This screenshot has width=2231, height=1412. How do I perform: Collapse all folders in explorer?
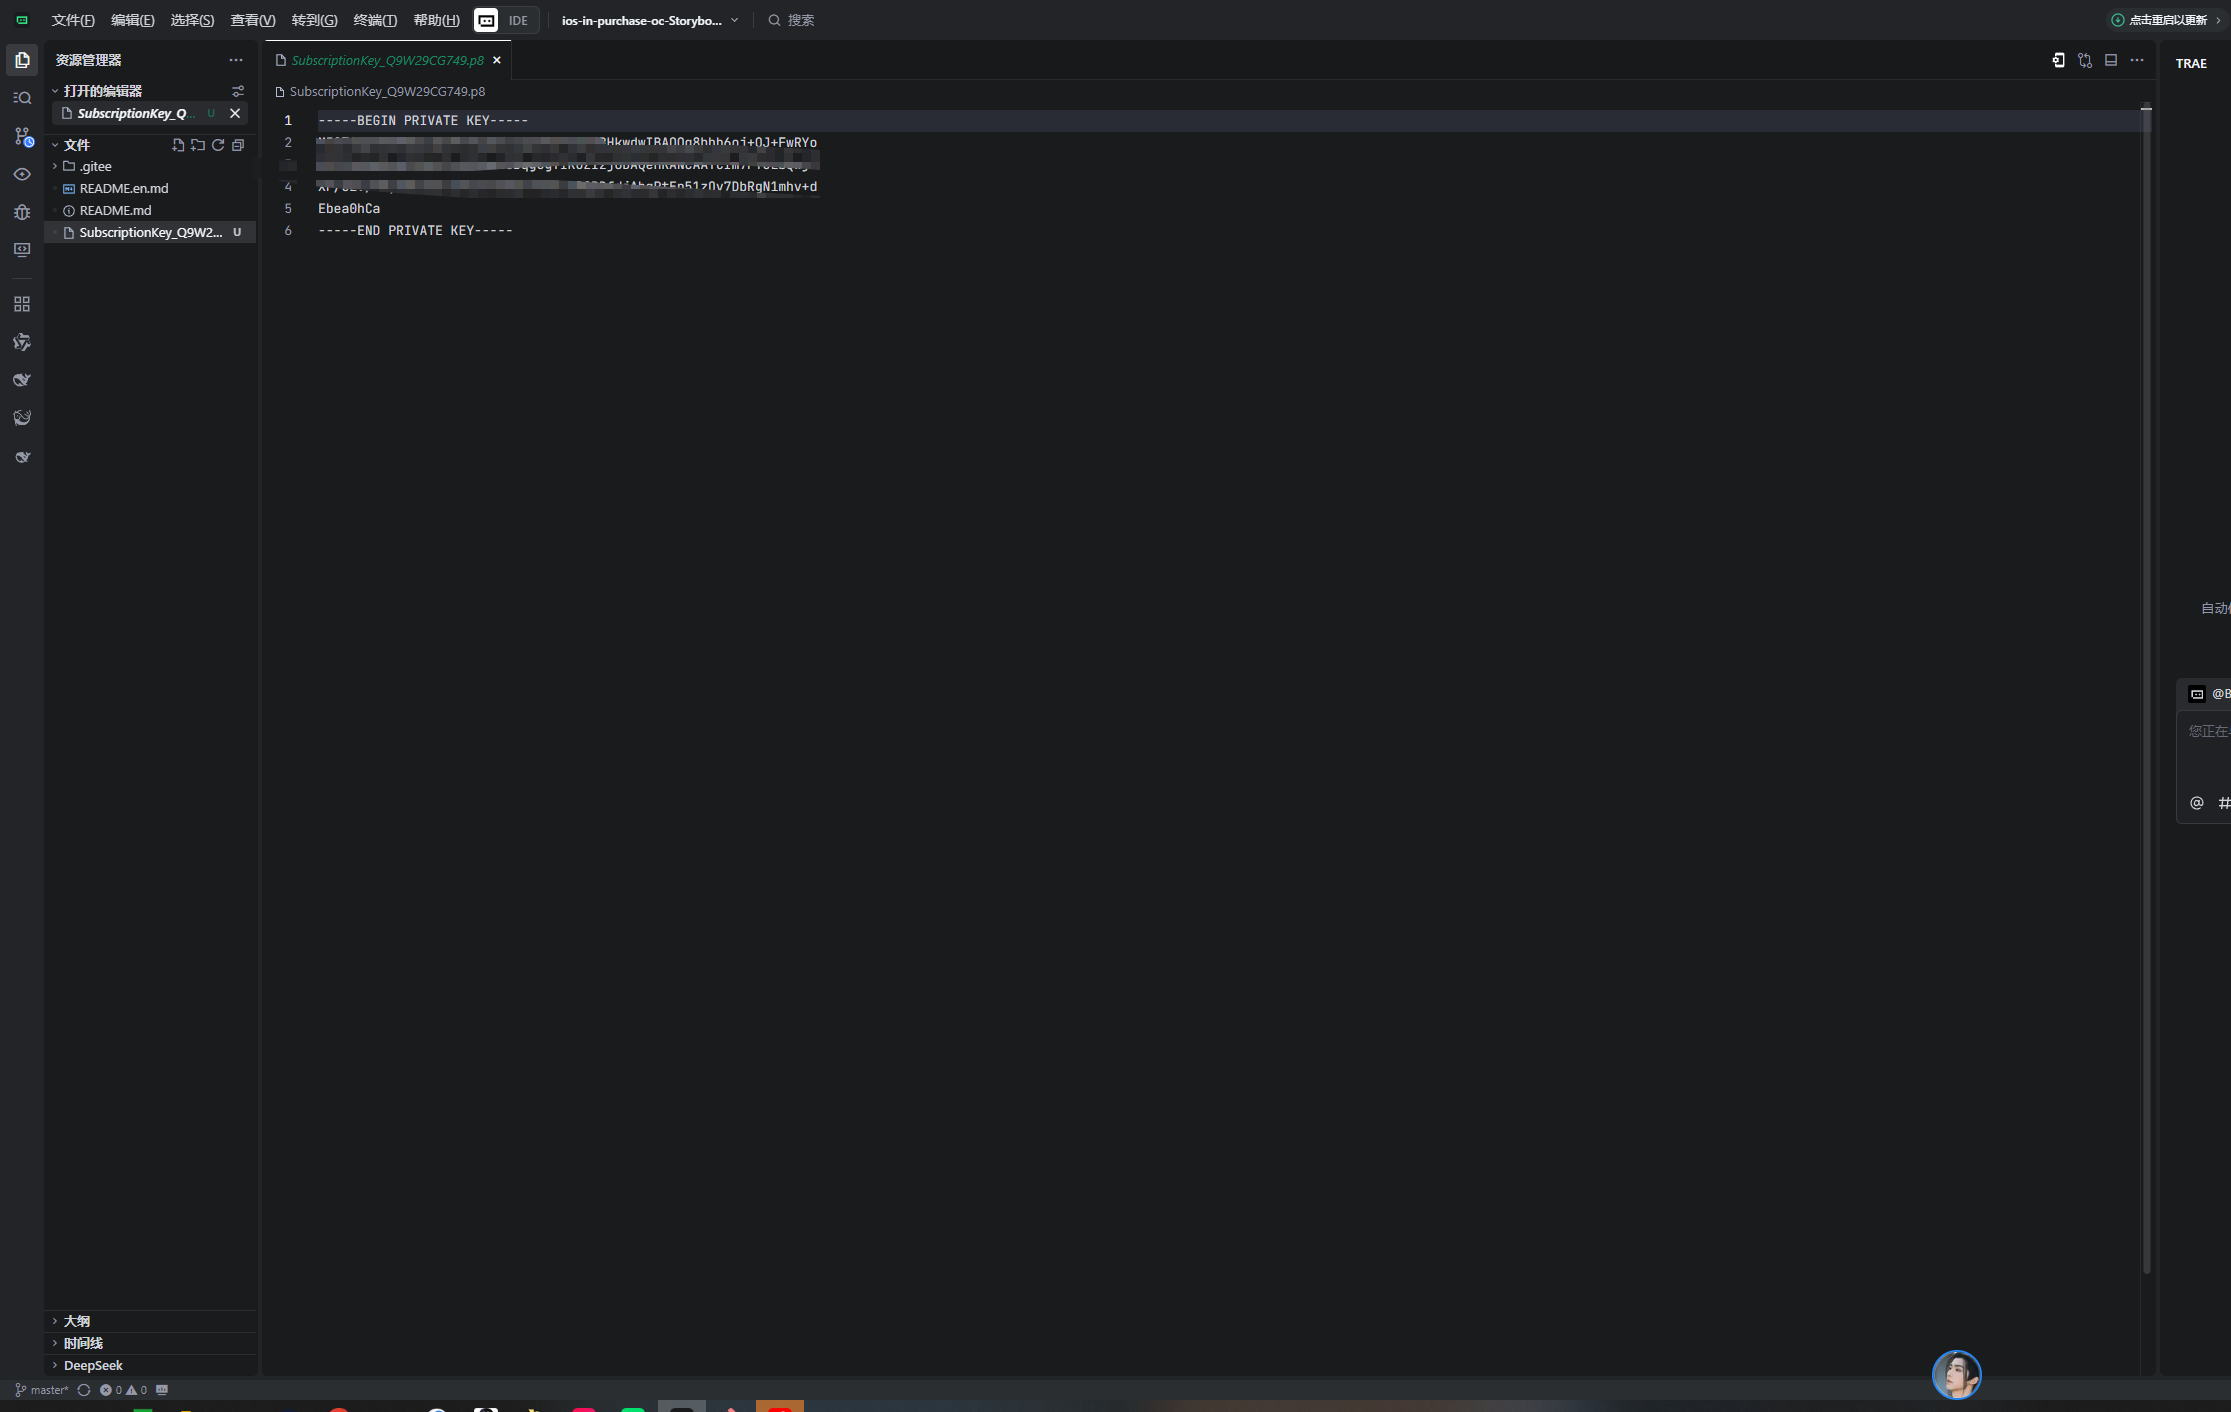point(238,145)
